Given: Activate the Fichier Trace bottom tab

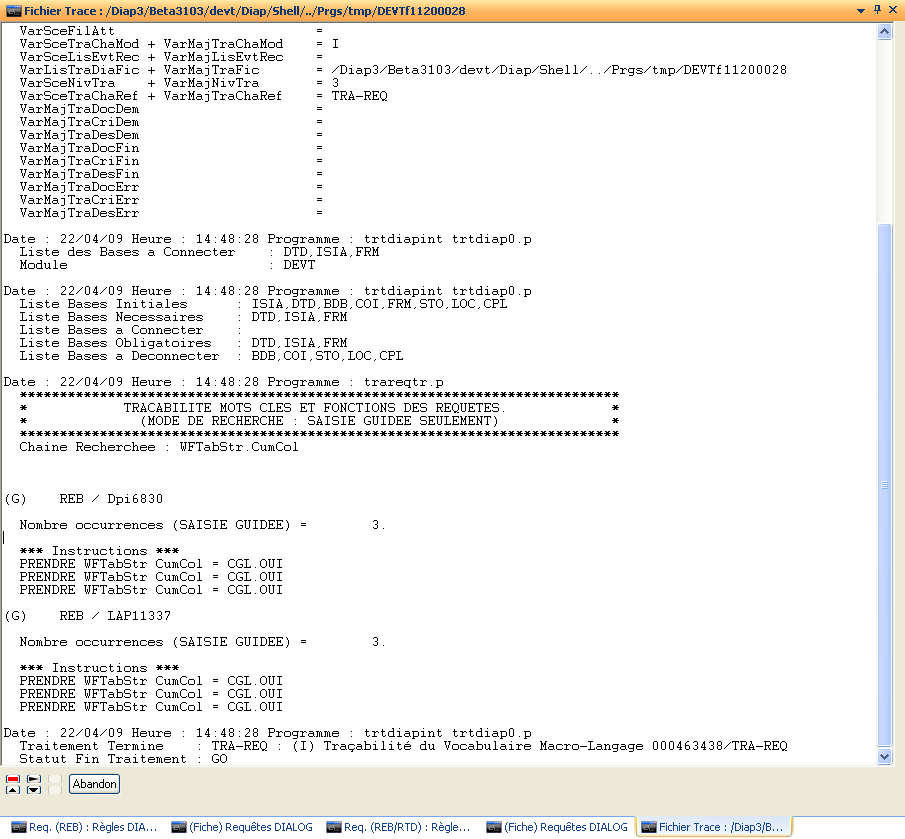Looking at the screenshot, I should (714, 827).
